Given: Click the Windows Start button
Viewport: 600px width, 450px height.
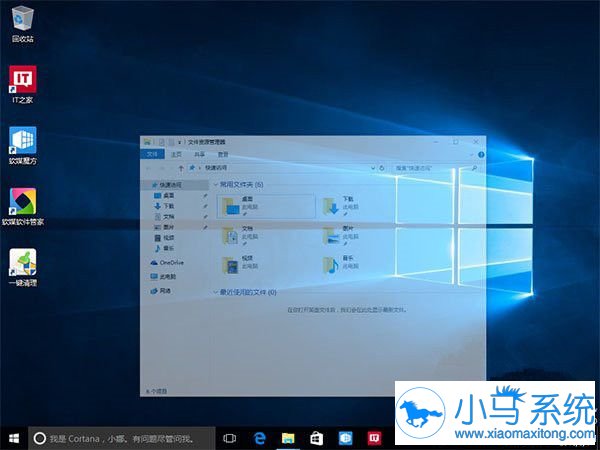Looking at the screenshot, I should [14, 439].
